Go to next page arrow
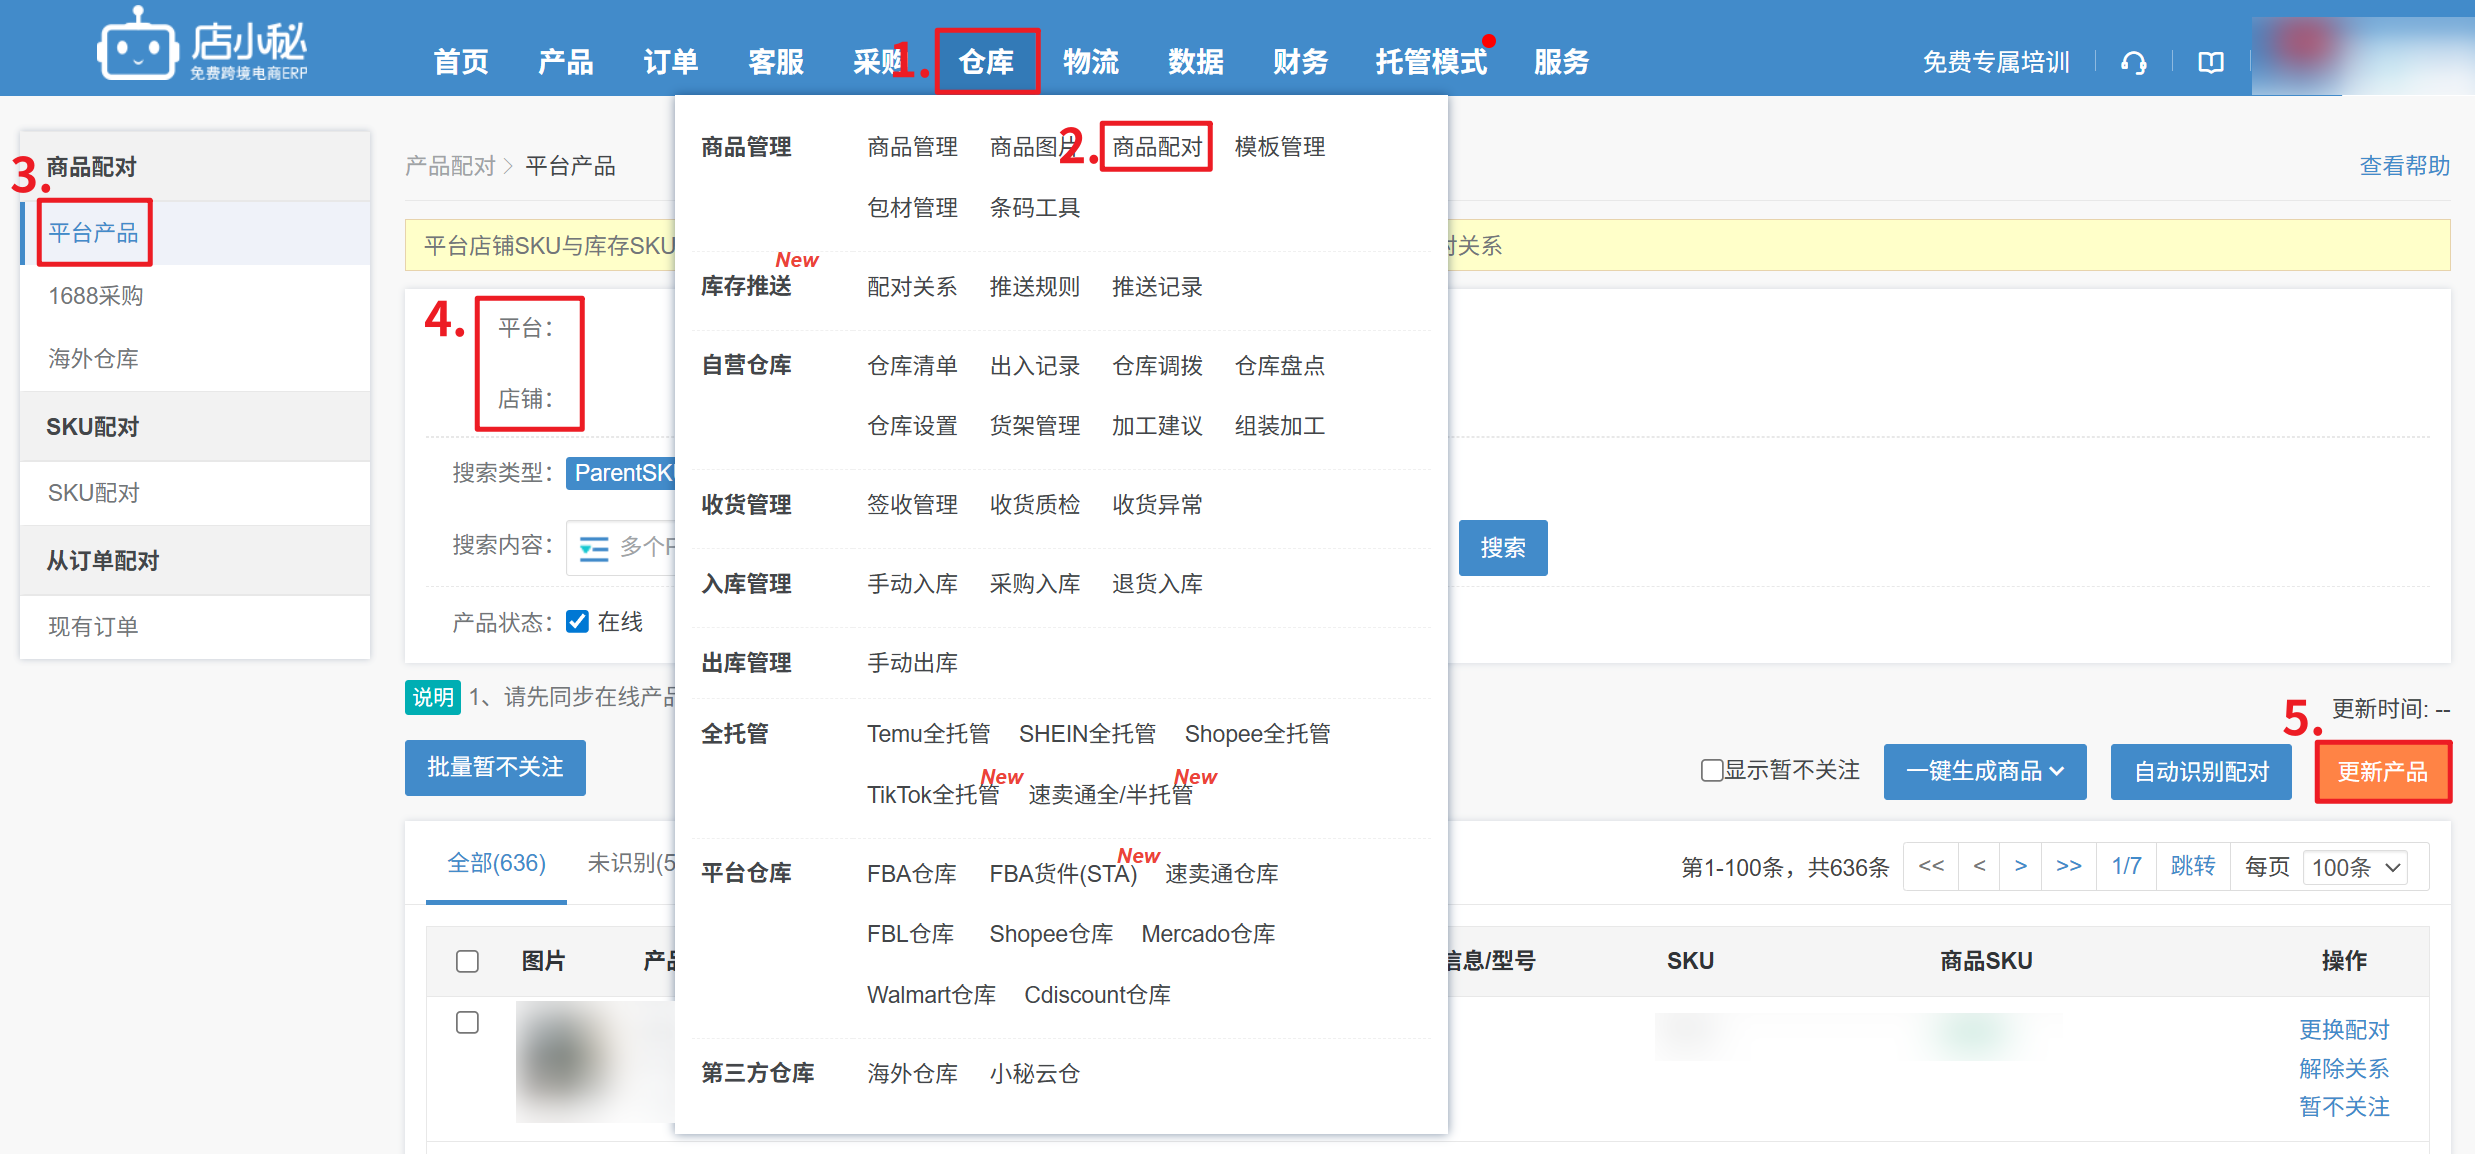The image size is (2475, 1154). [x=2021, y=866]
